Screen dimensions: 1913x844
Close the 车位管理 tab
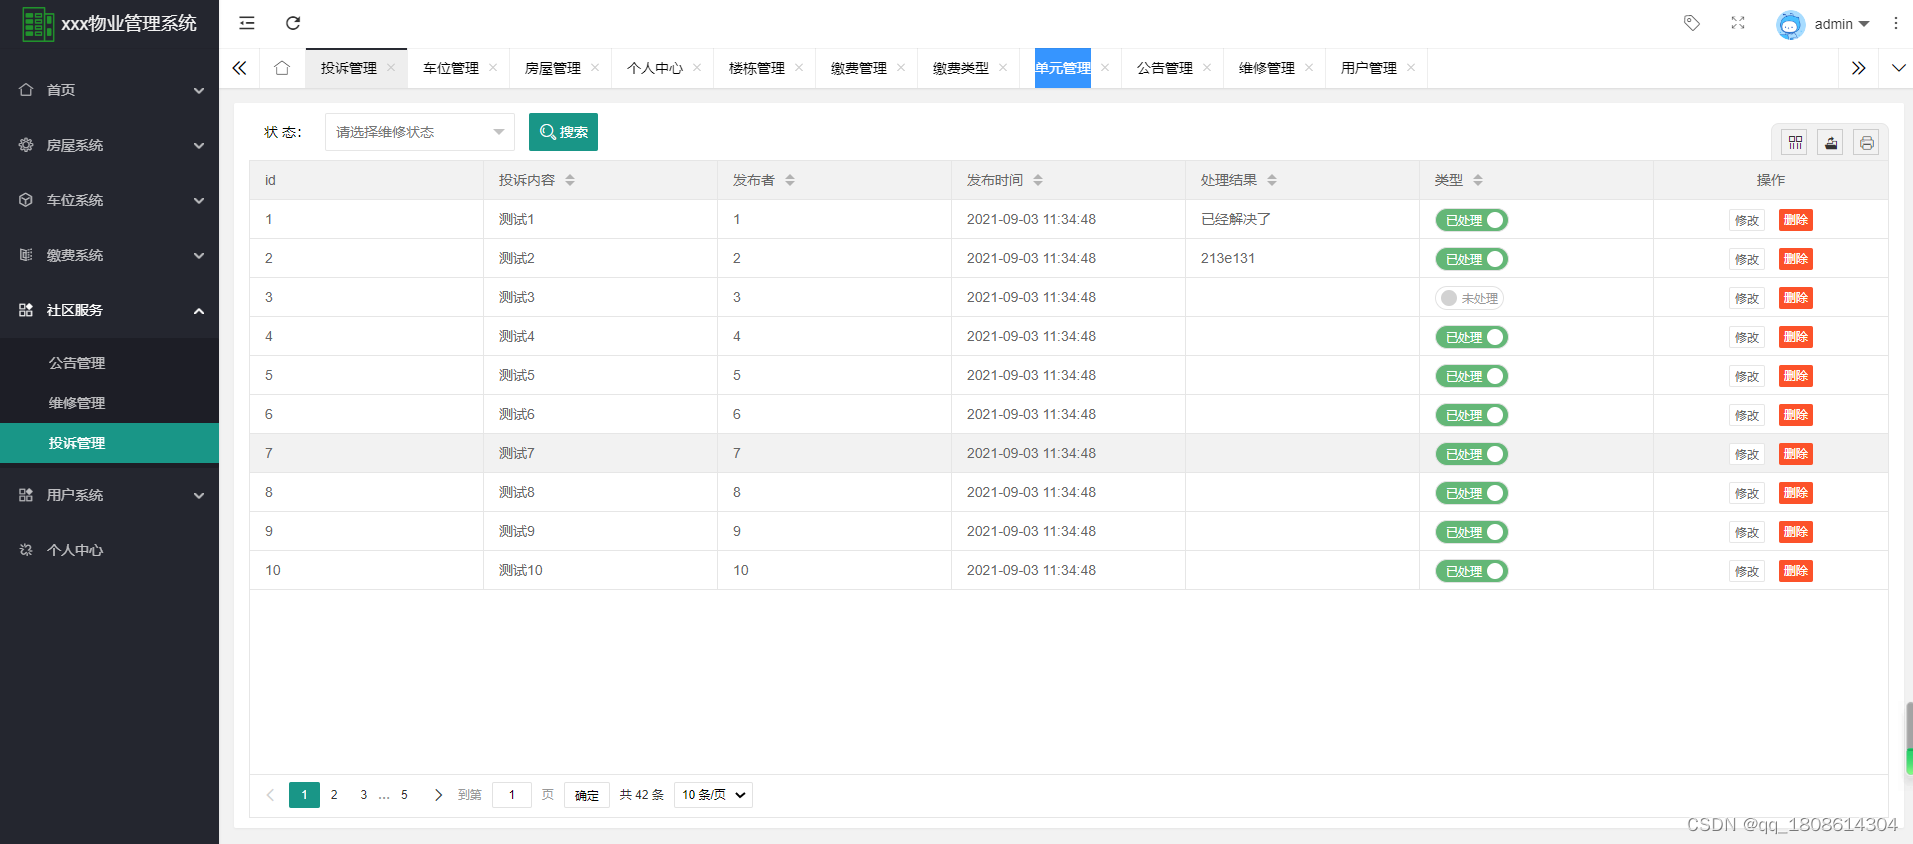coord(493,68)
